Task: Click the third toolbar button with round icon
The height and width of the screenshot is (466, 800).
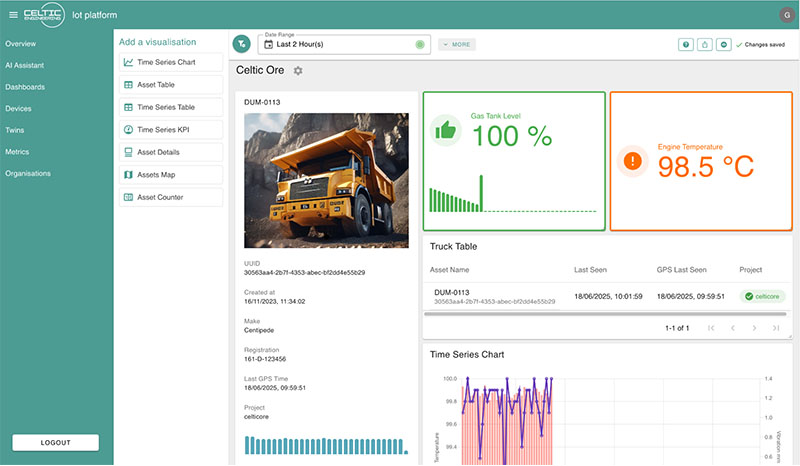Action: point(723,44)
